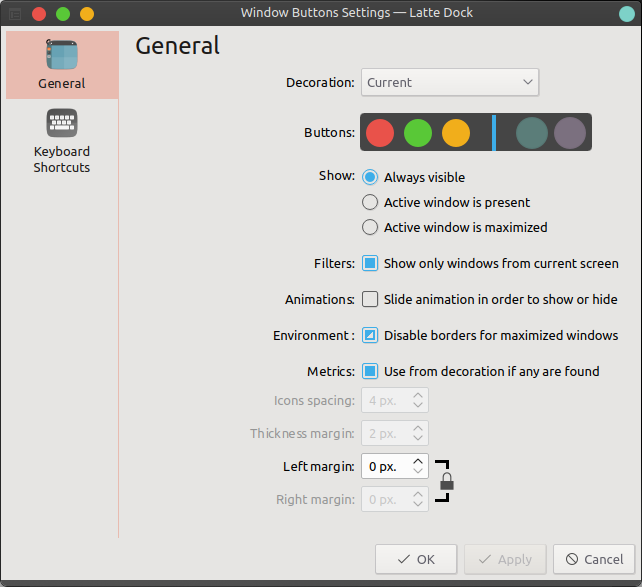Click the blue separator in Buttons preview

[x=494, y=132]
